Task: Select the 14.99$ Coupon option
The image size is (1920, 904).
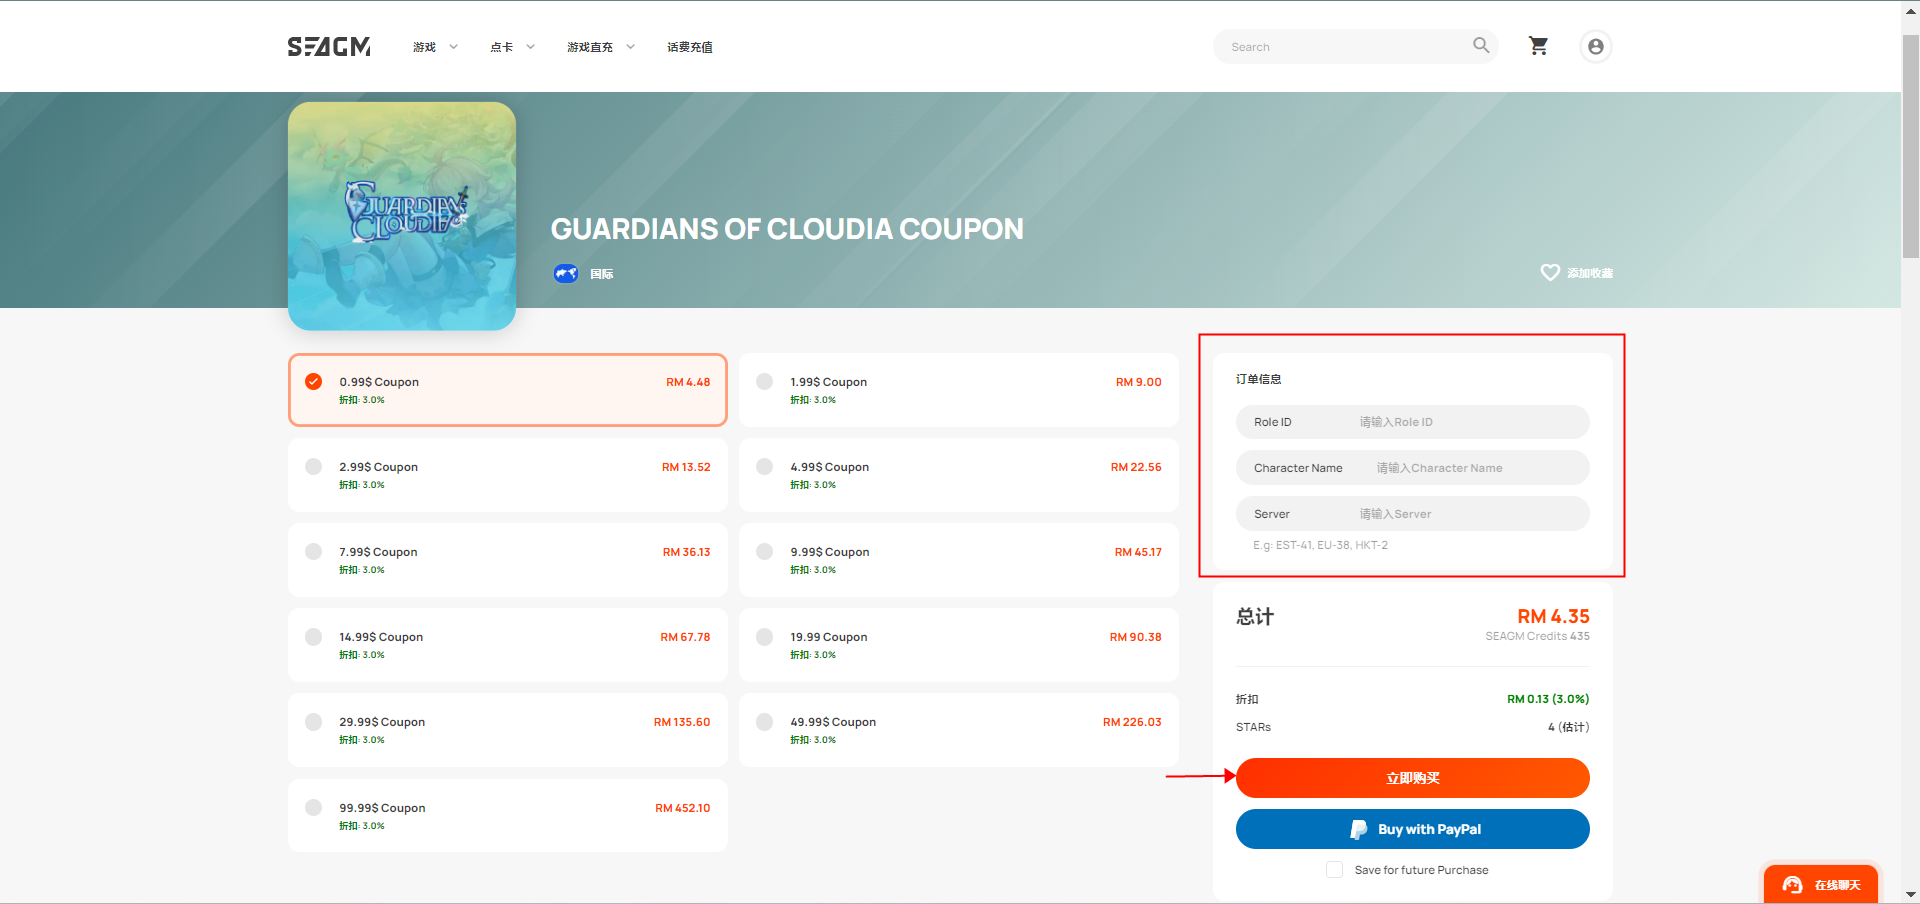Action: point(508,645)
